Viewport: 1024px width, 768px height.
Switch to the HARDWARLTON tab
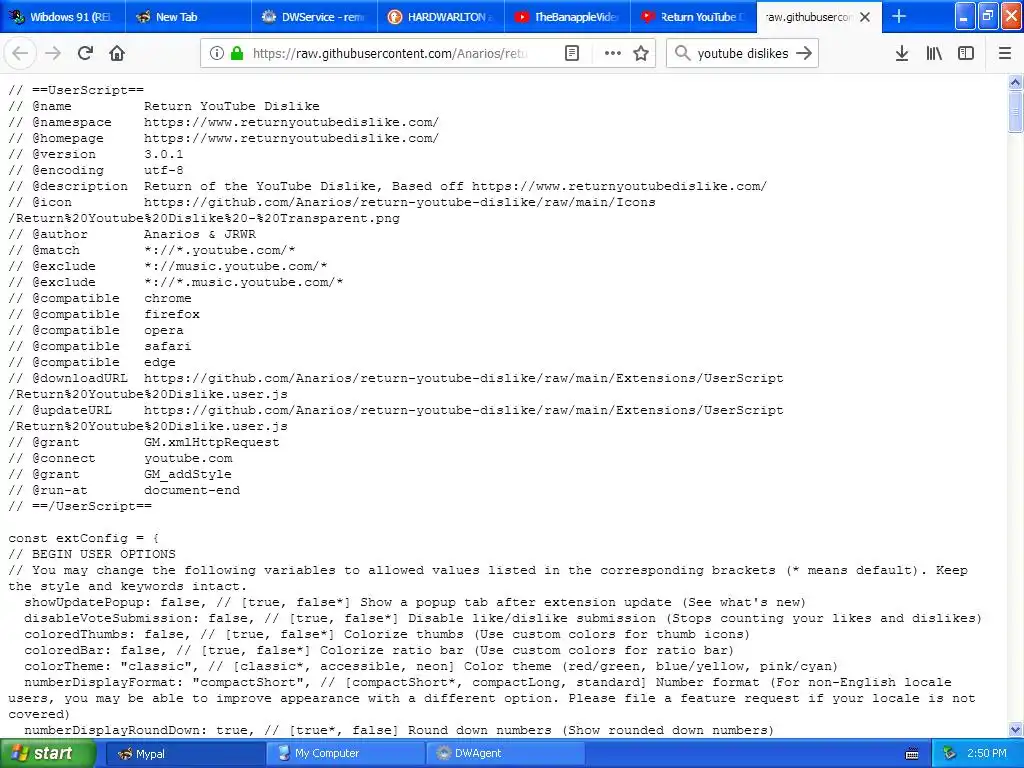pos(441,17)
